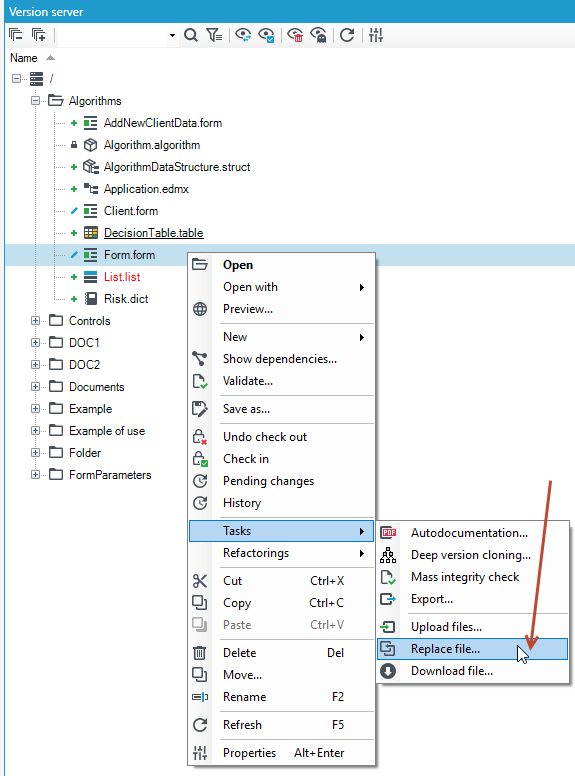The width and height of the screenshot is (575, 776).
Task: Click the sliders settings icon in toolbar
Action: tap(376, 35)
